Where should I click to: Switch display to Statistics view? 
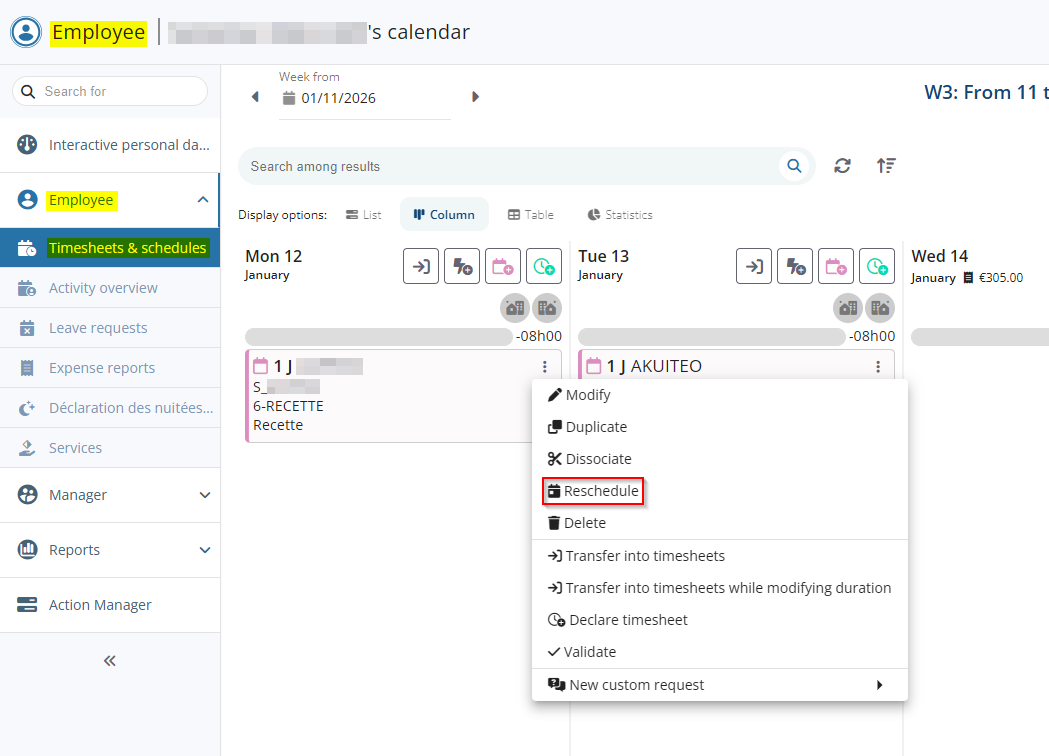(x=620, y=215)
